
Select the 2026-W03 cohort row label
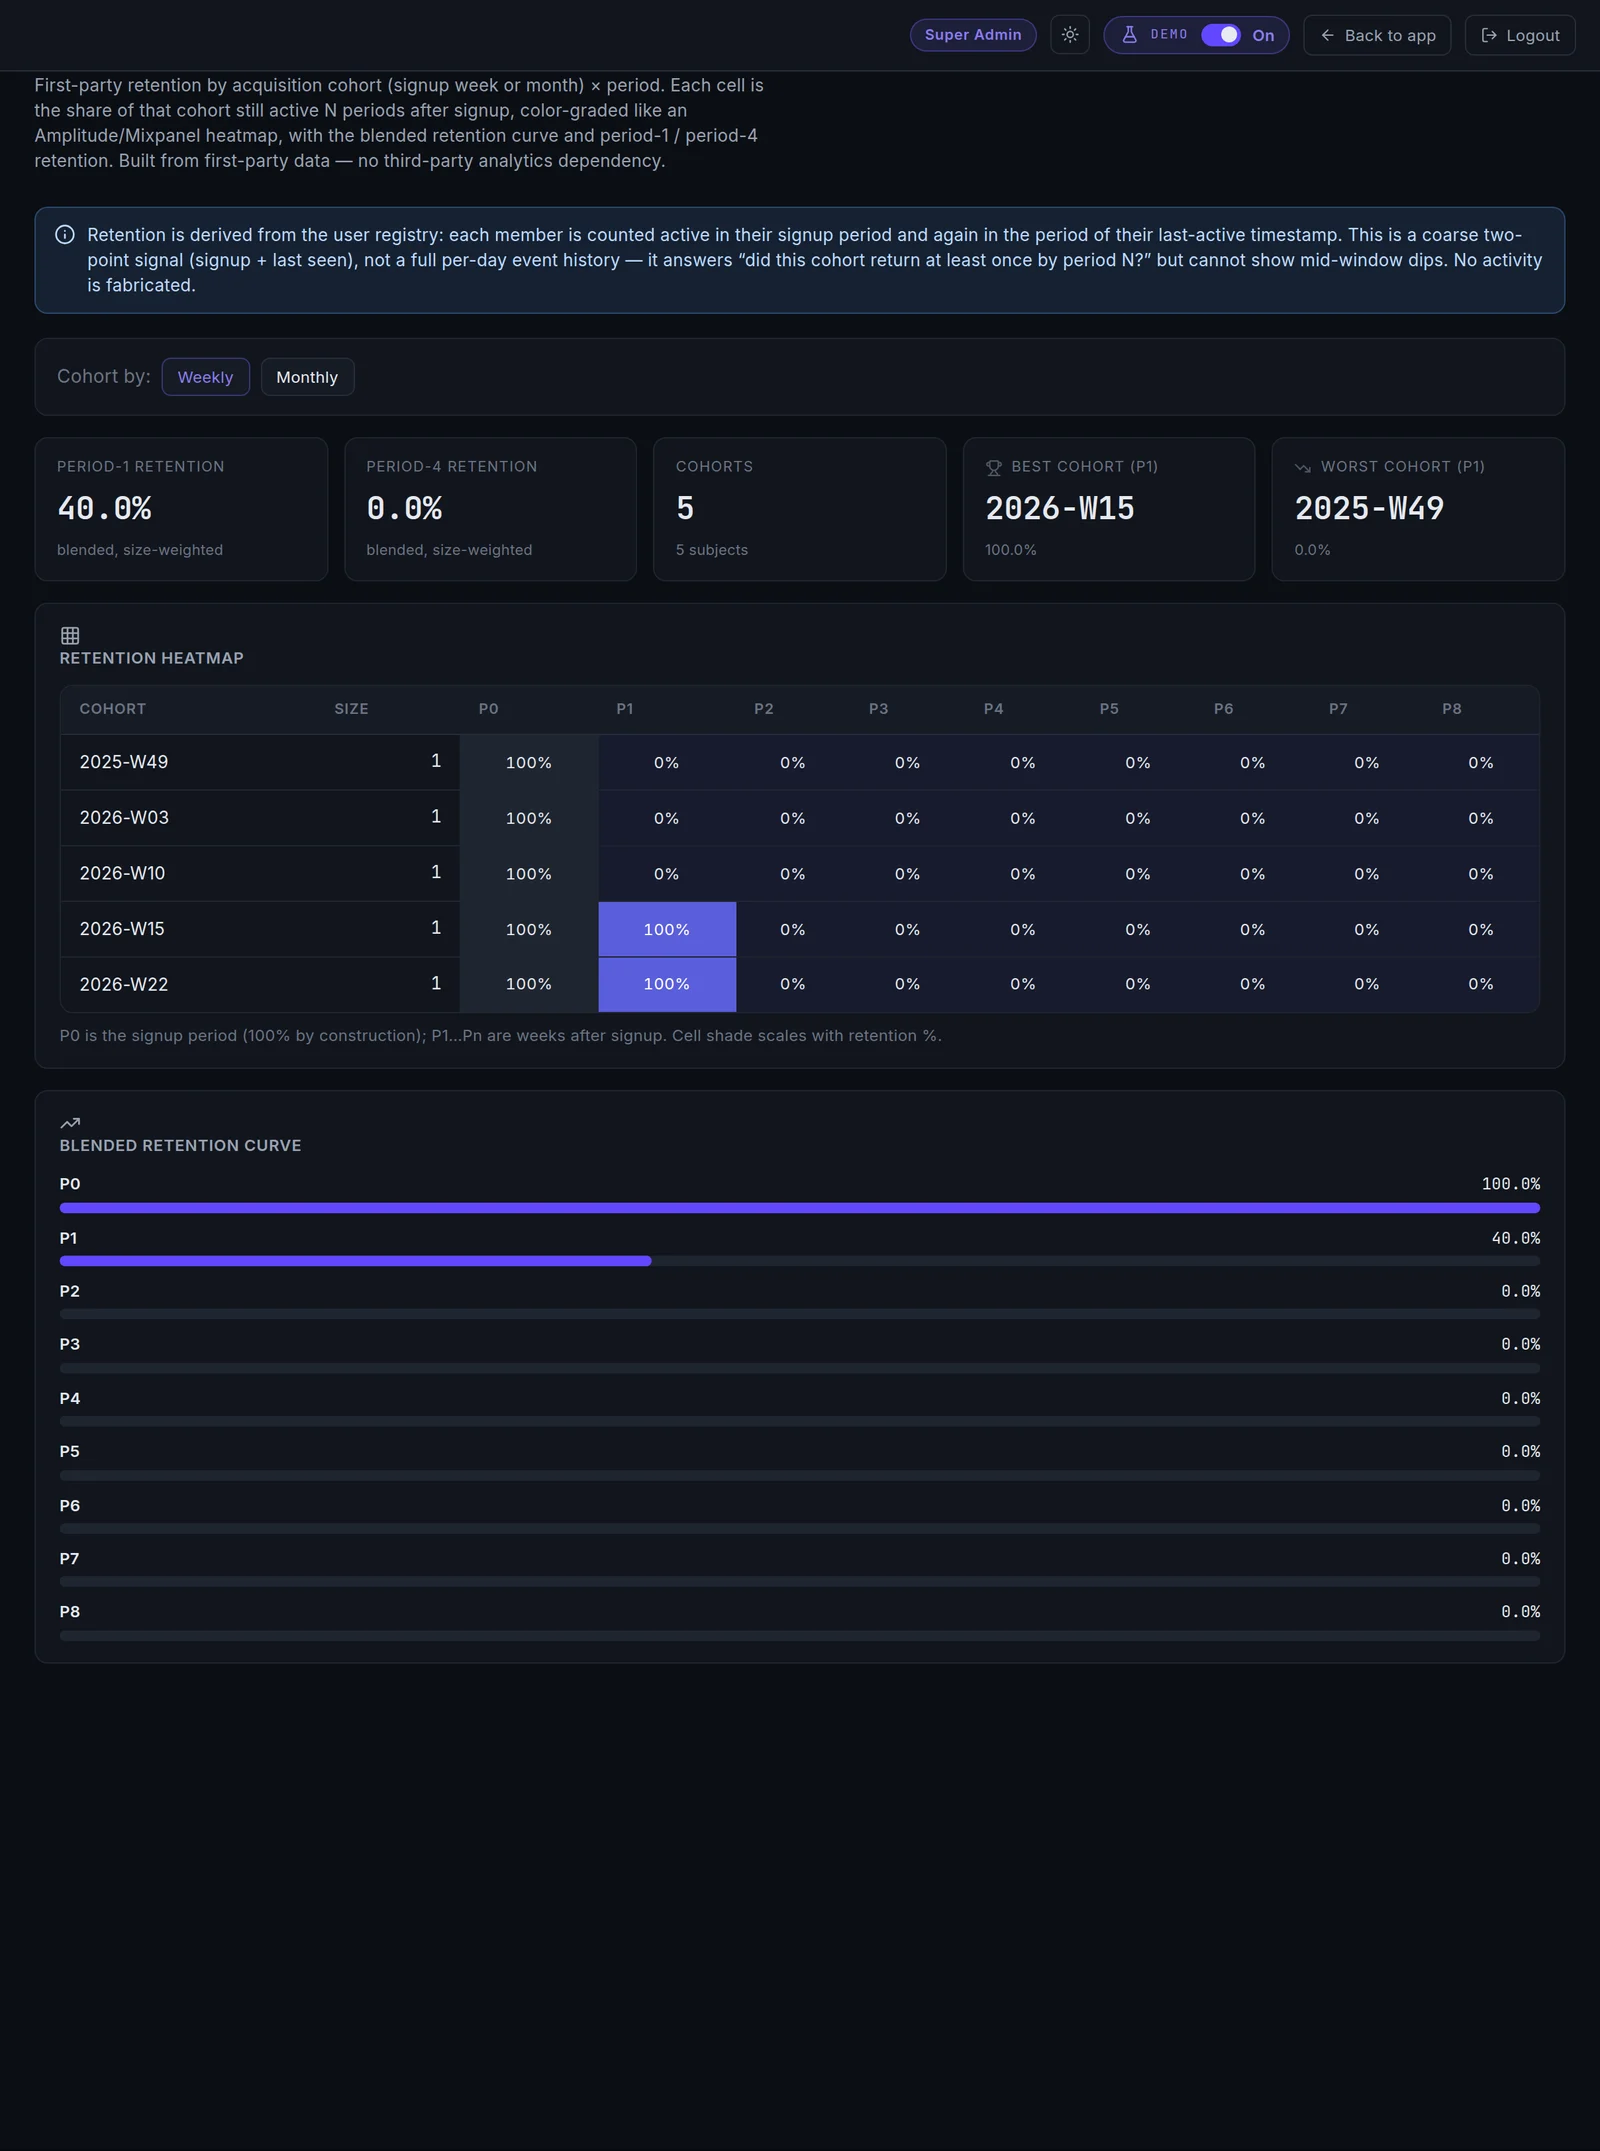(124, 818)
